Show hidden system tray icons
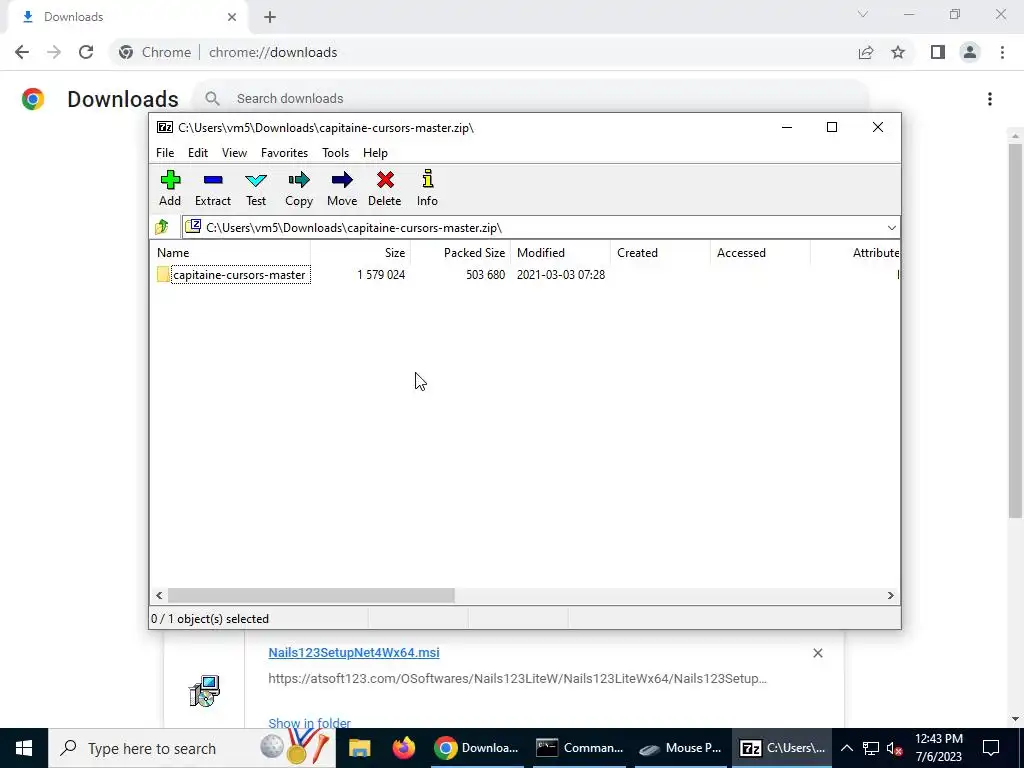This screenshot has height=768, width=1024. (846, 748)
